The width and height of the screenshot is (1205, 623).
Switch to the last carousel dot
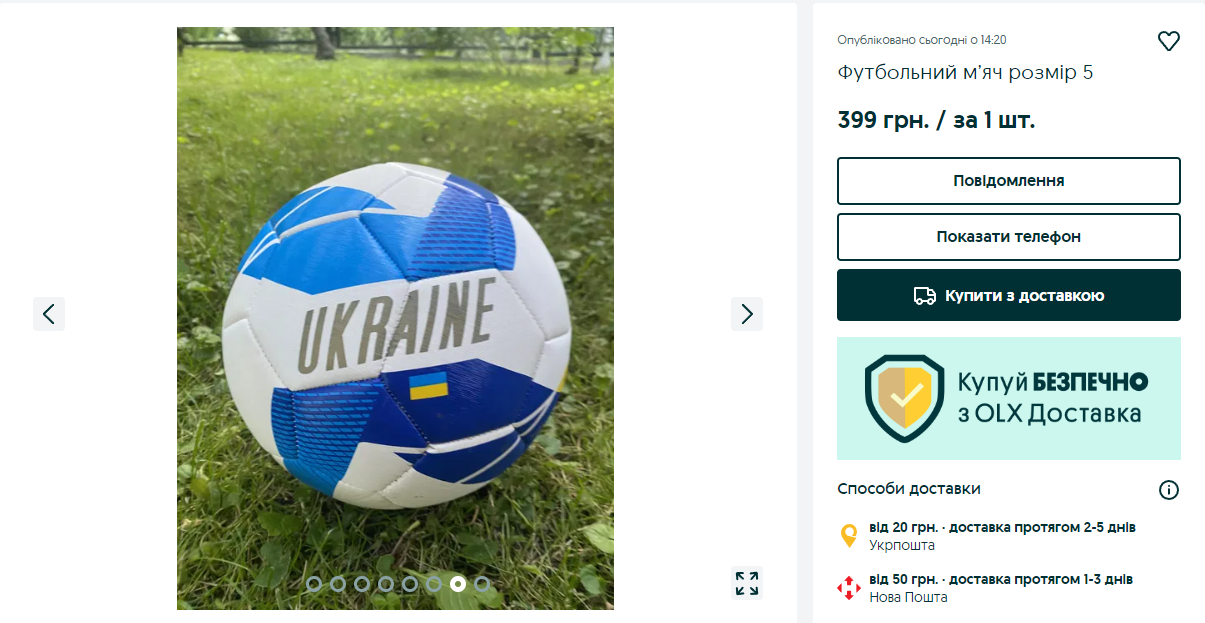(482, 584)
